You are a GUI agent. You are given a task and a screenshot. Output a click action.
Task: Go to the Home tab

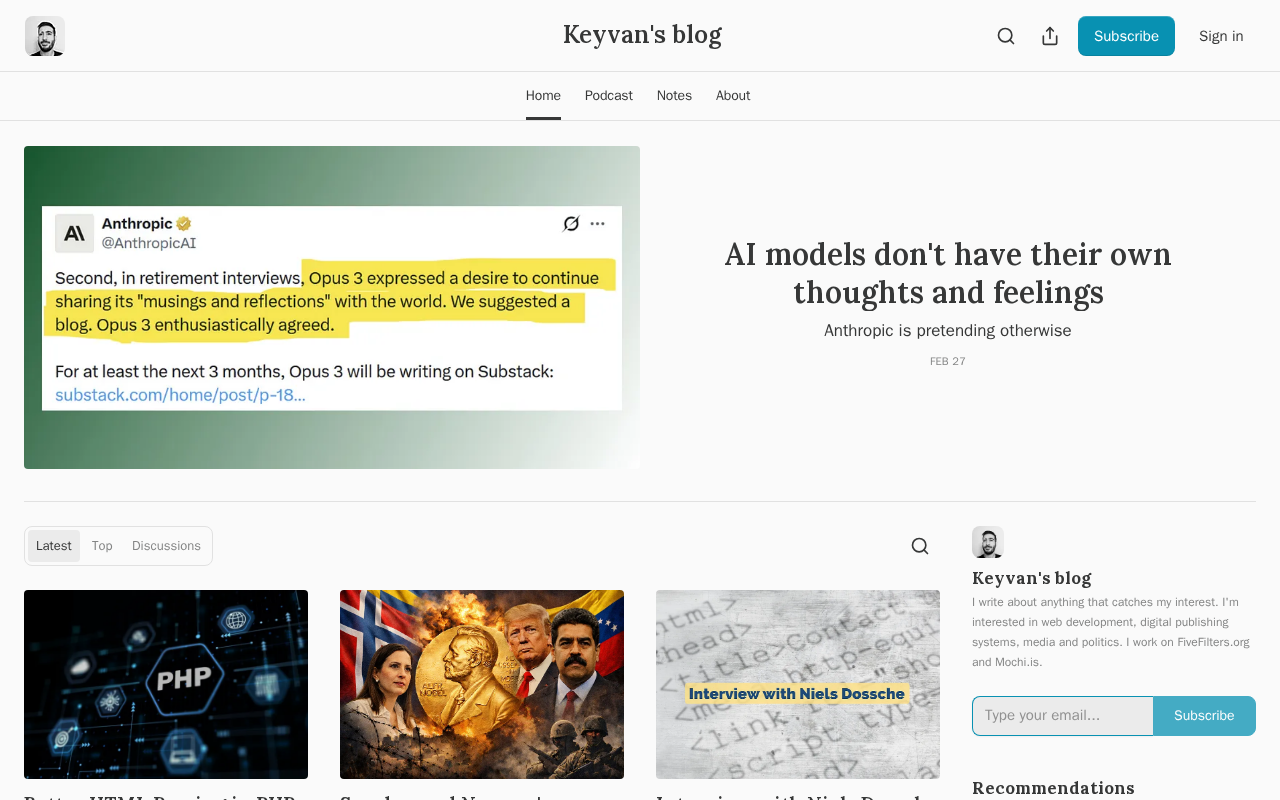point(543,96)
